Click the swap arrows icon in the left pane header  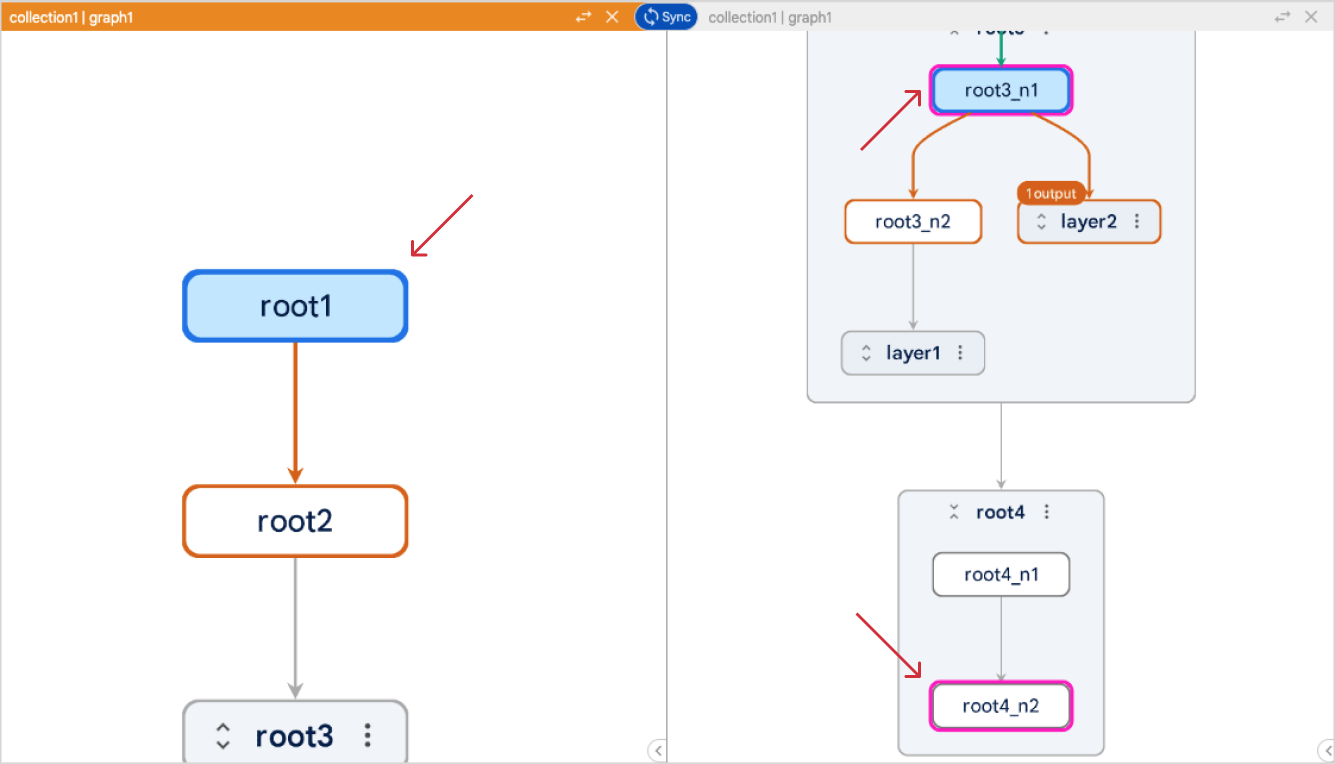(x=581, y=16)
